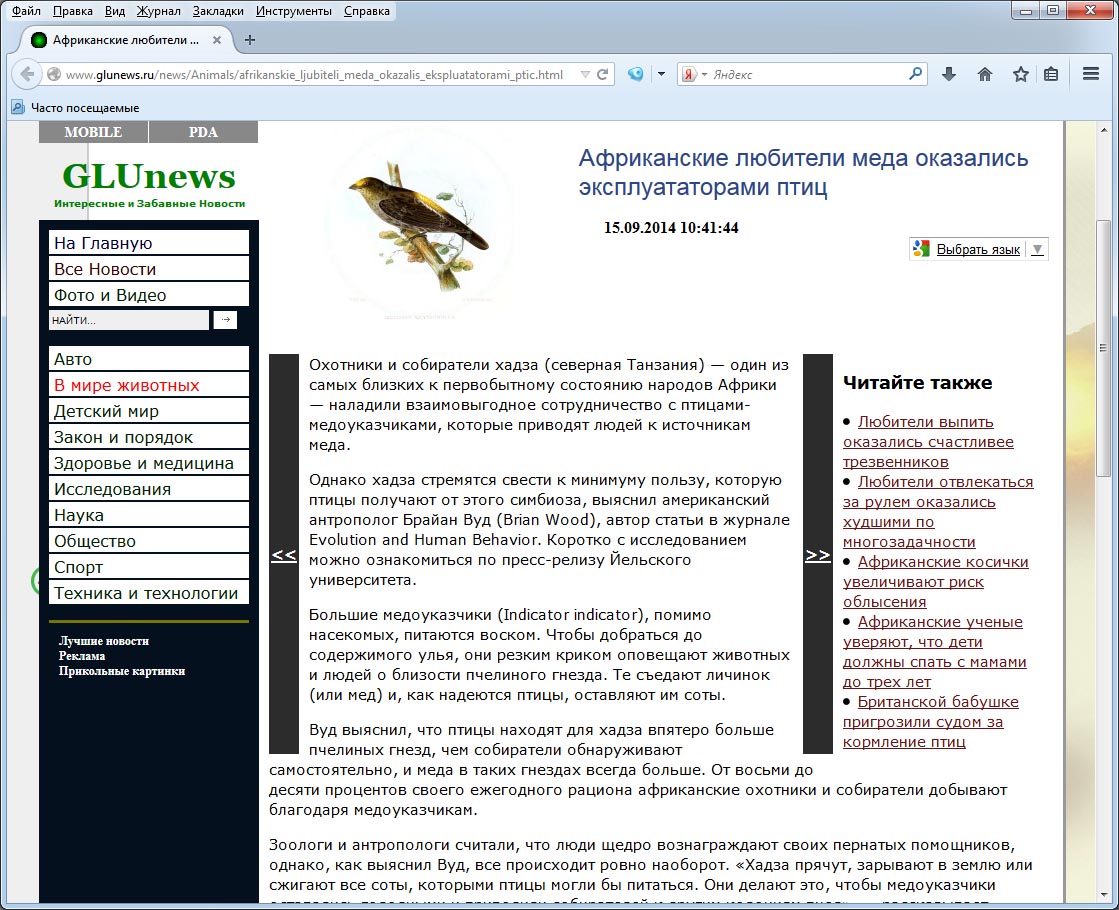Open the Downloads arrow icon
Screen dimensions: 1119x910
click(x=949, y=74)
